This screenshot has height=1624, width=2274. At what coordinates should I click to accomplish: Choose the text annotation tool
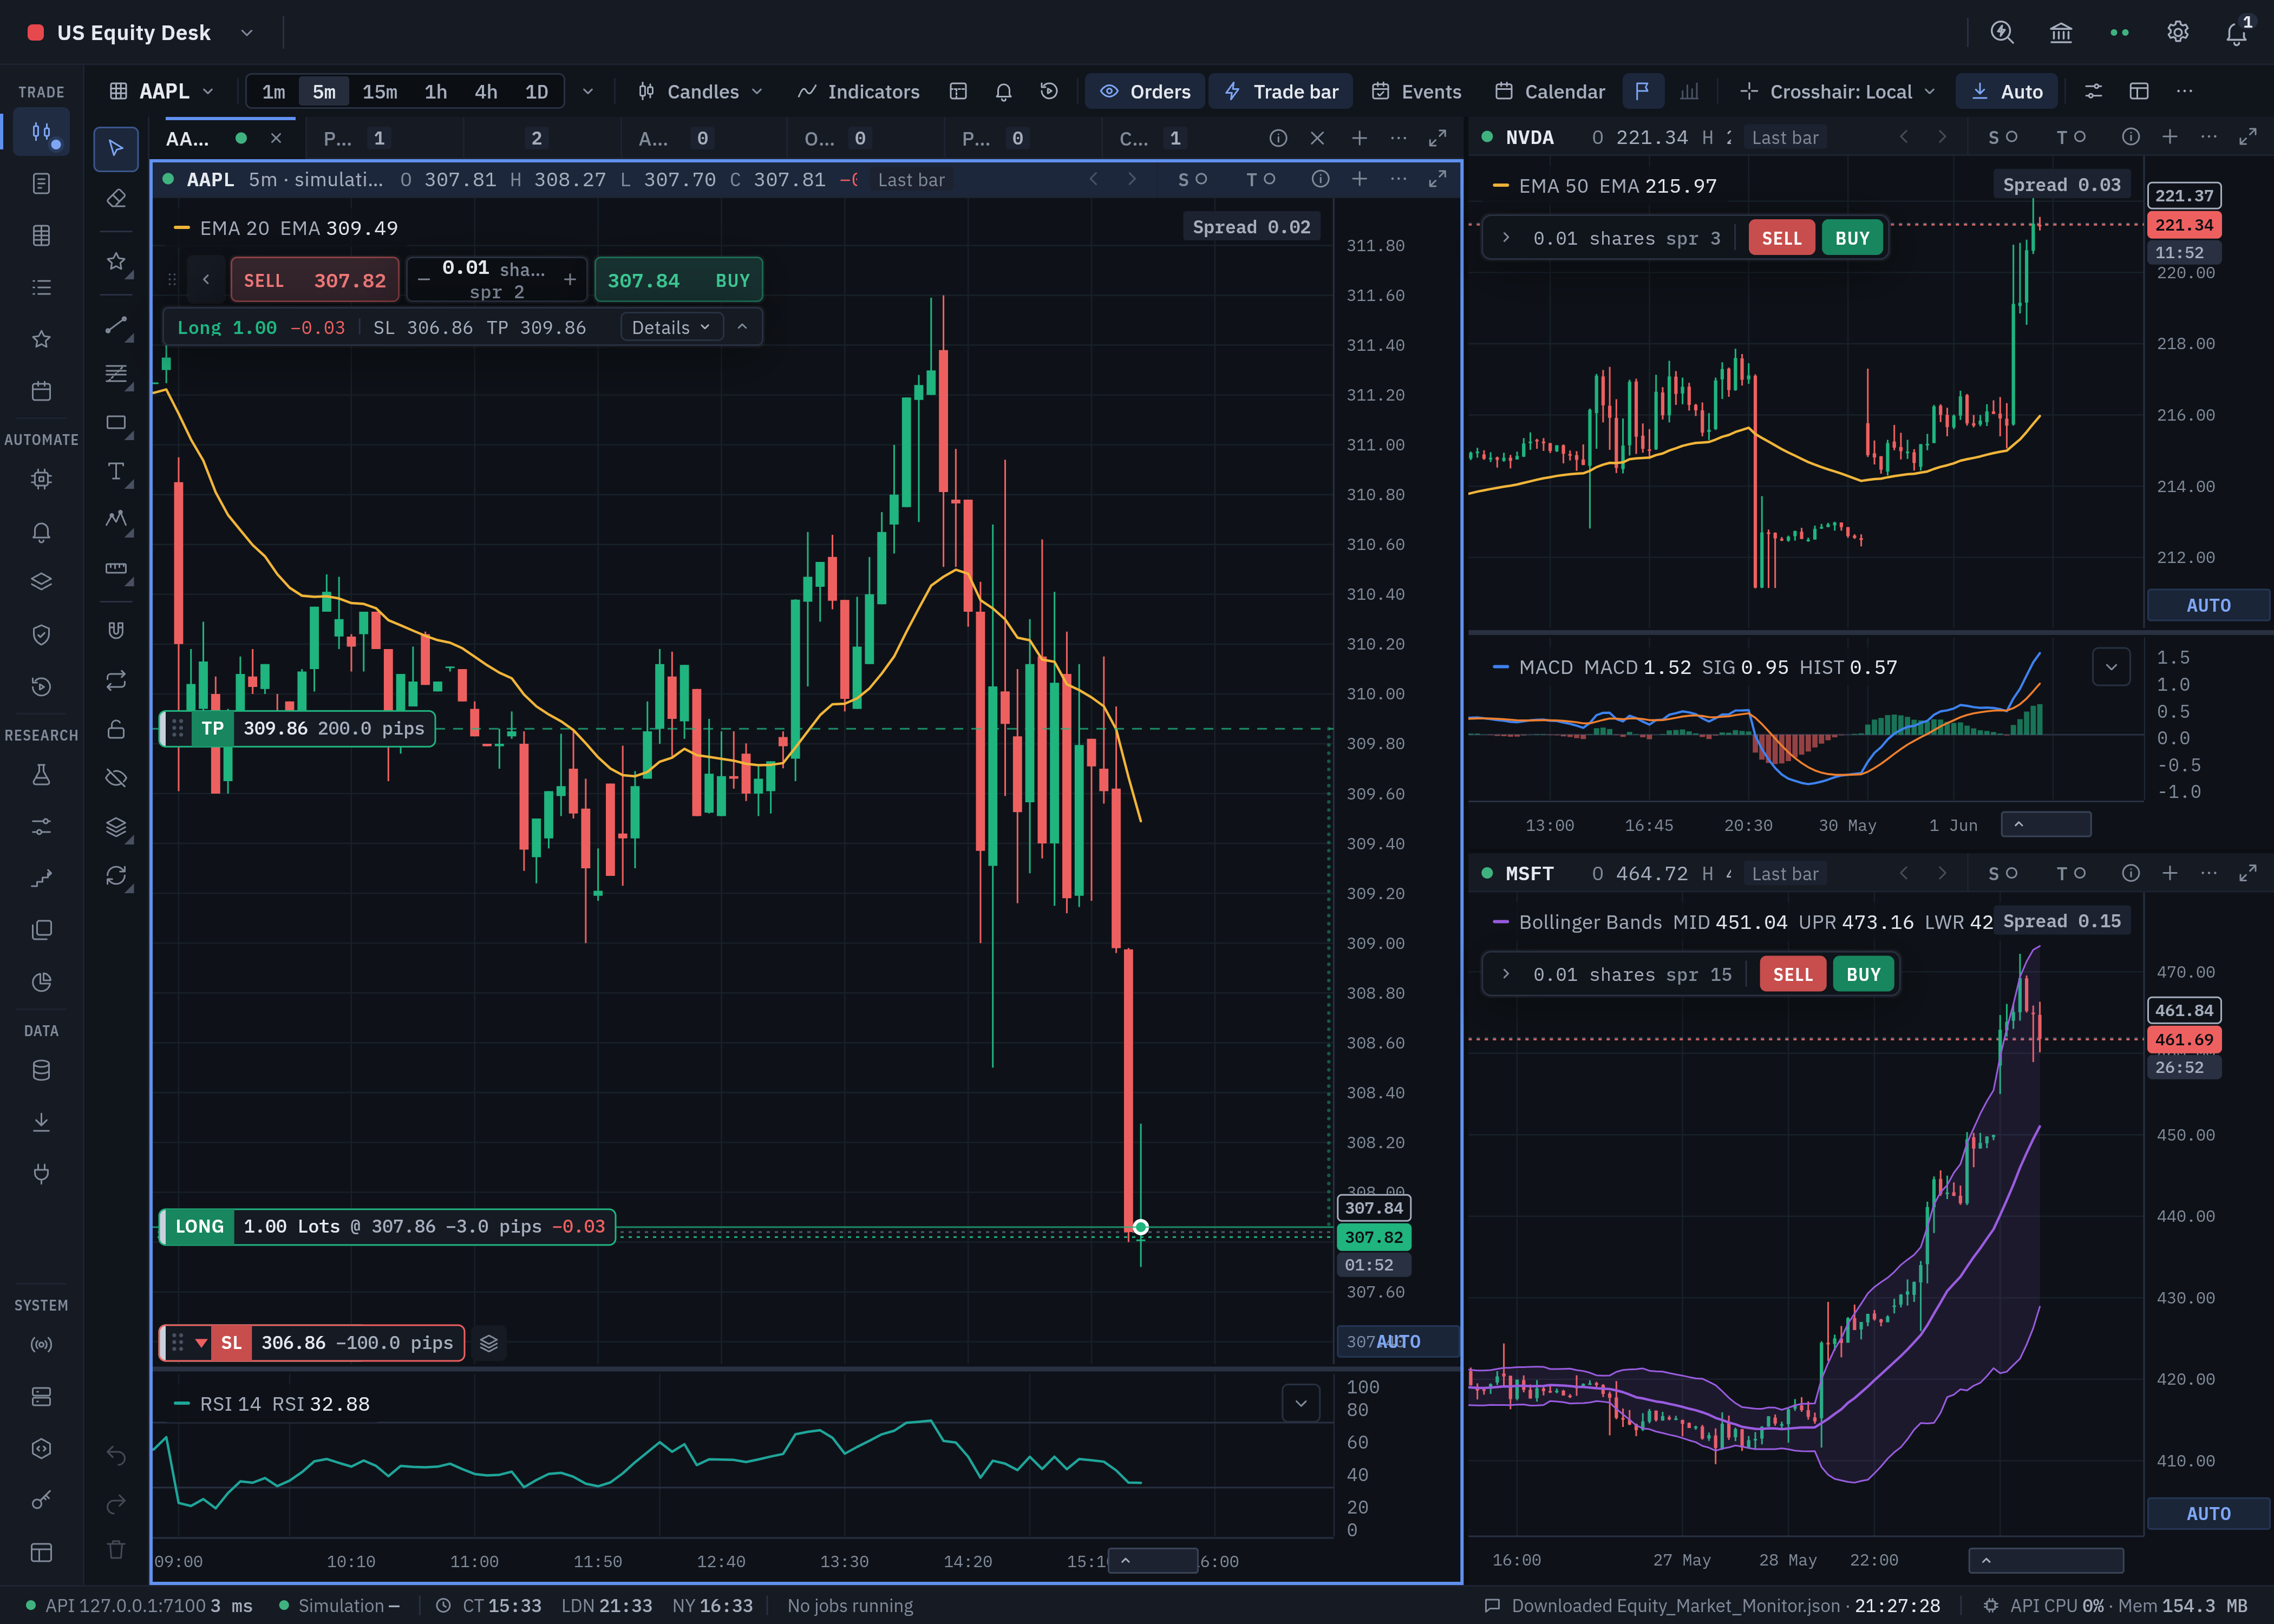point(116,471)
